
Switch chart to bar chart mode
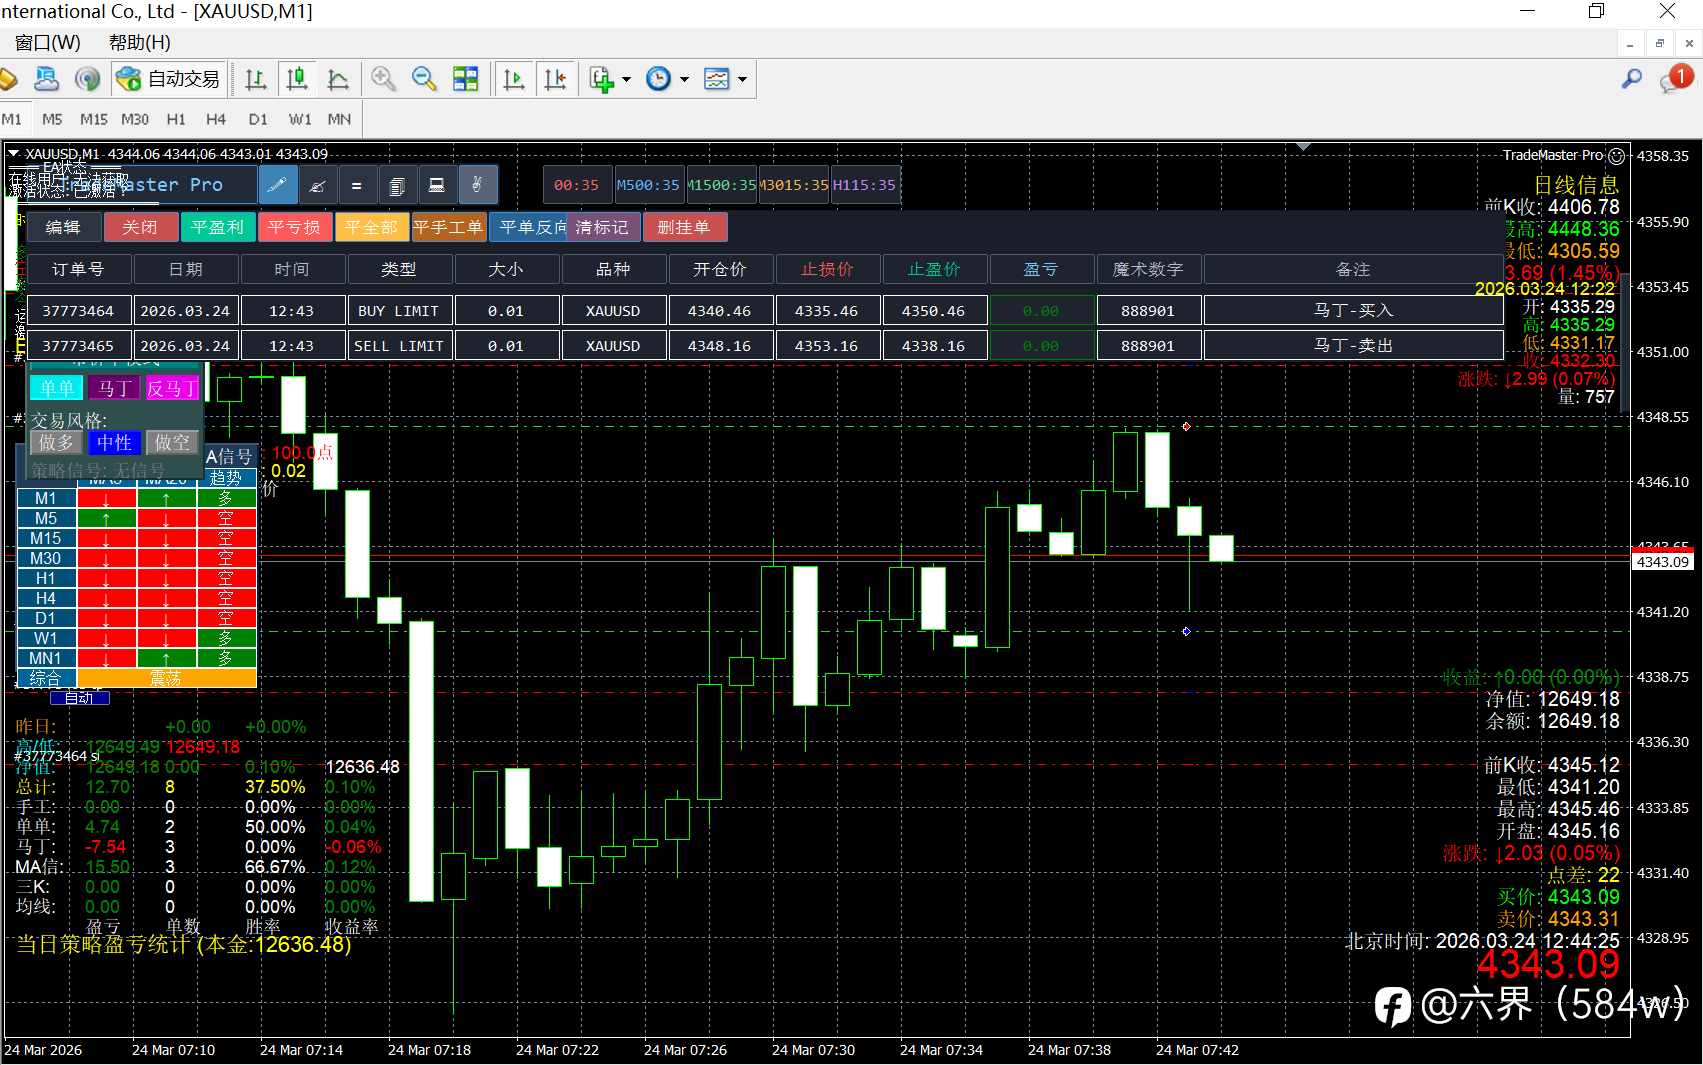click(x=256, y=79)
